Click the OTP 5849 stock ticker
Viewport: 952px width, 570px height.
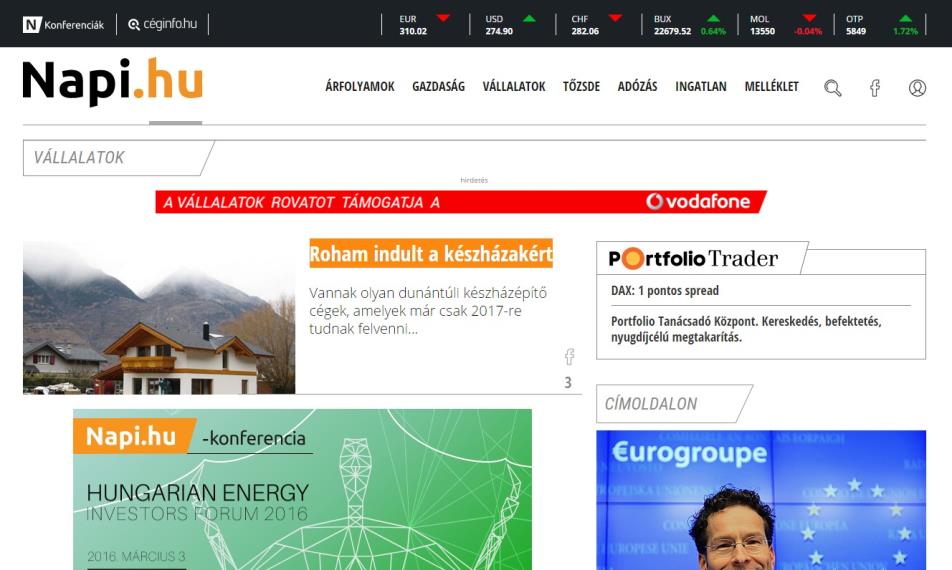[882, 25]
